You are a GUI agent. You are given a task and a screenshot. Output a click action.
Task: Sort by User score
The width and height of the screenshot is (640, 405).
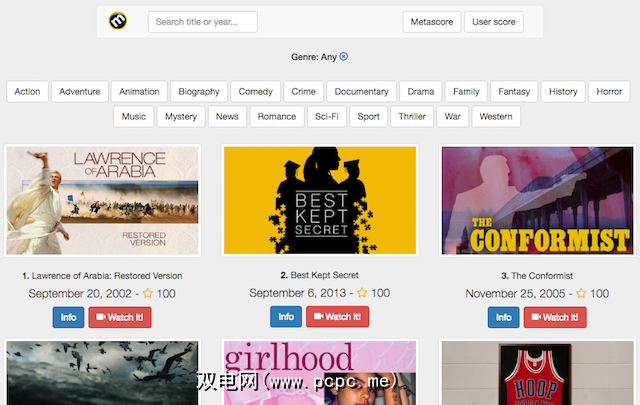pos(493,22)
